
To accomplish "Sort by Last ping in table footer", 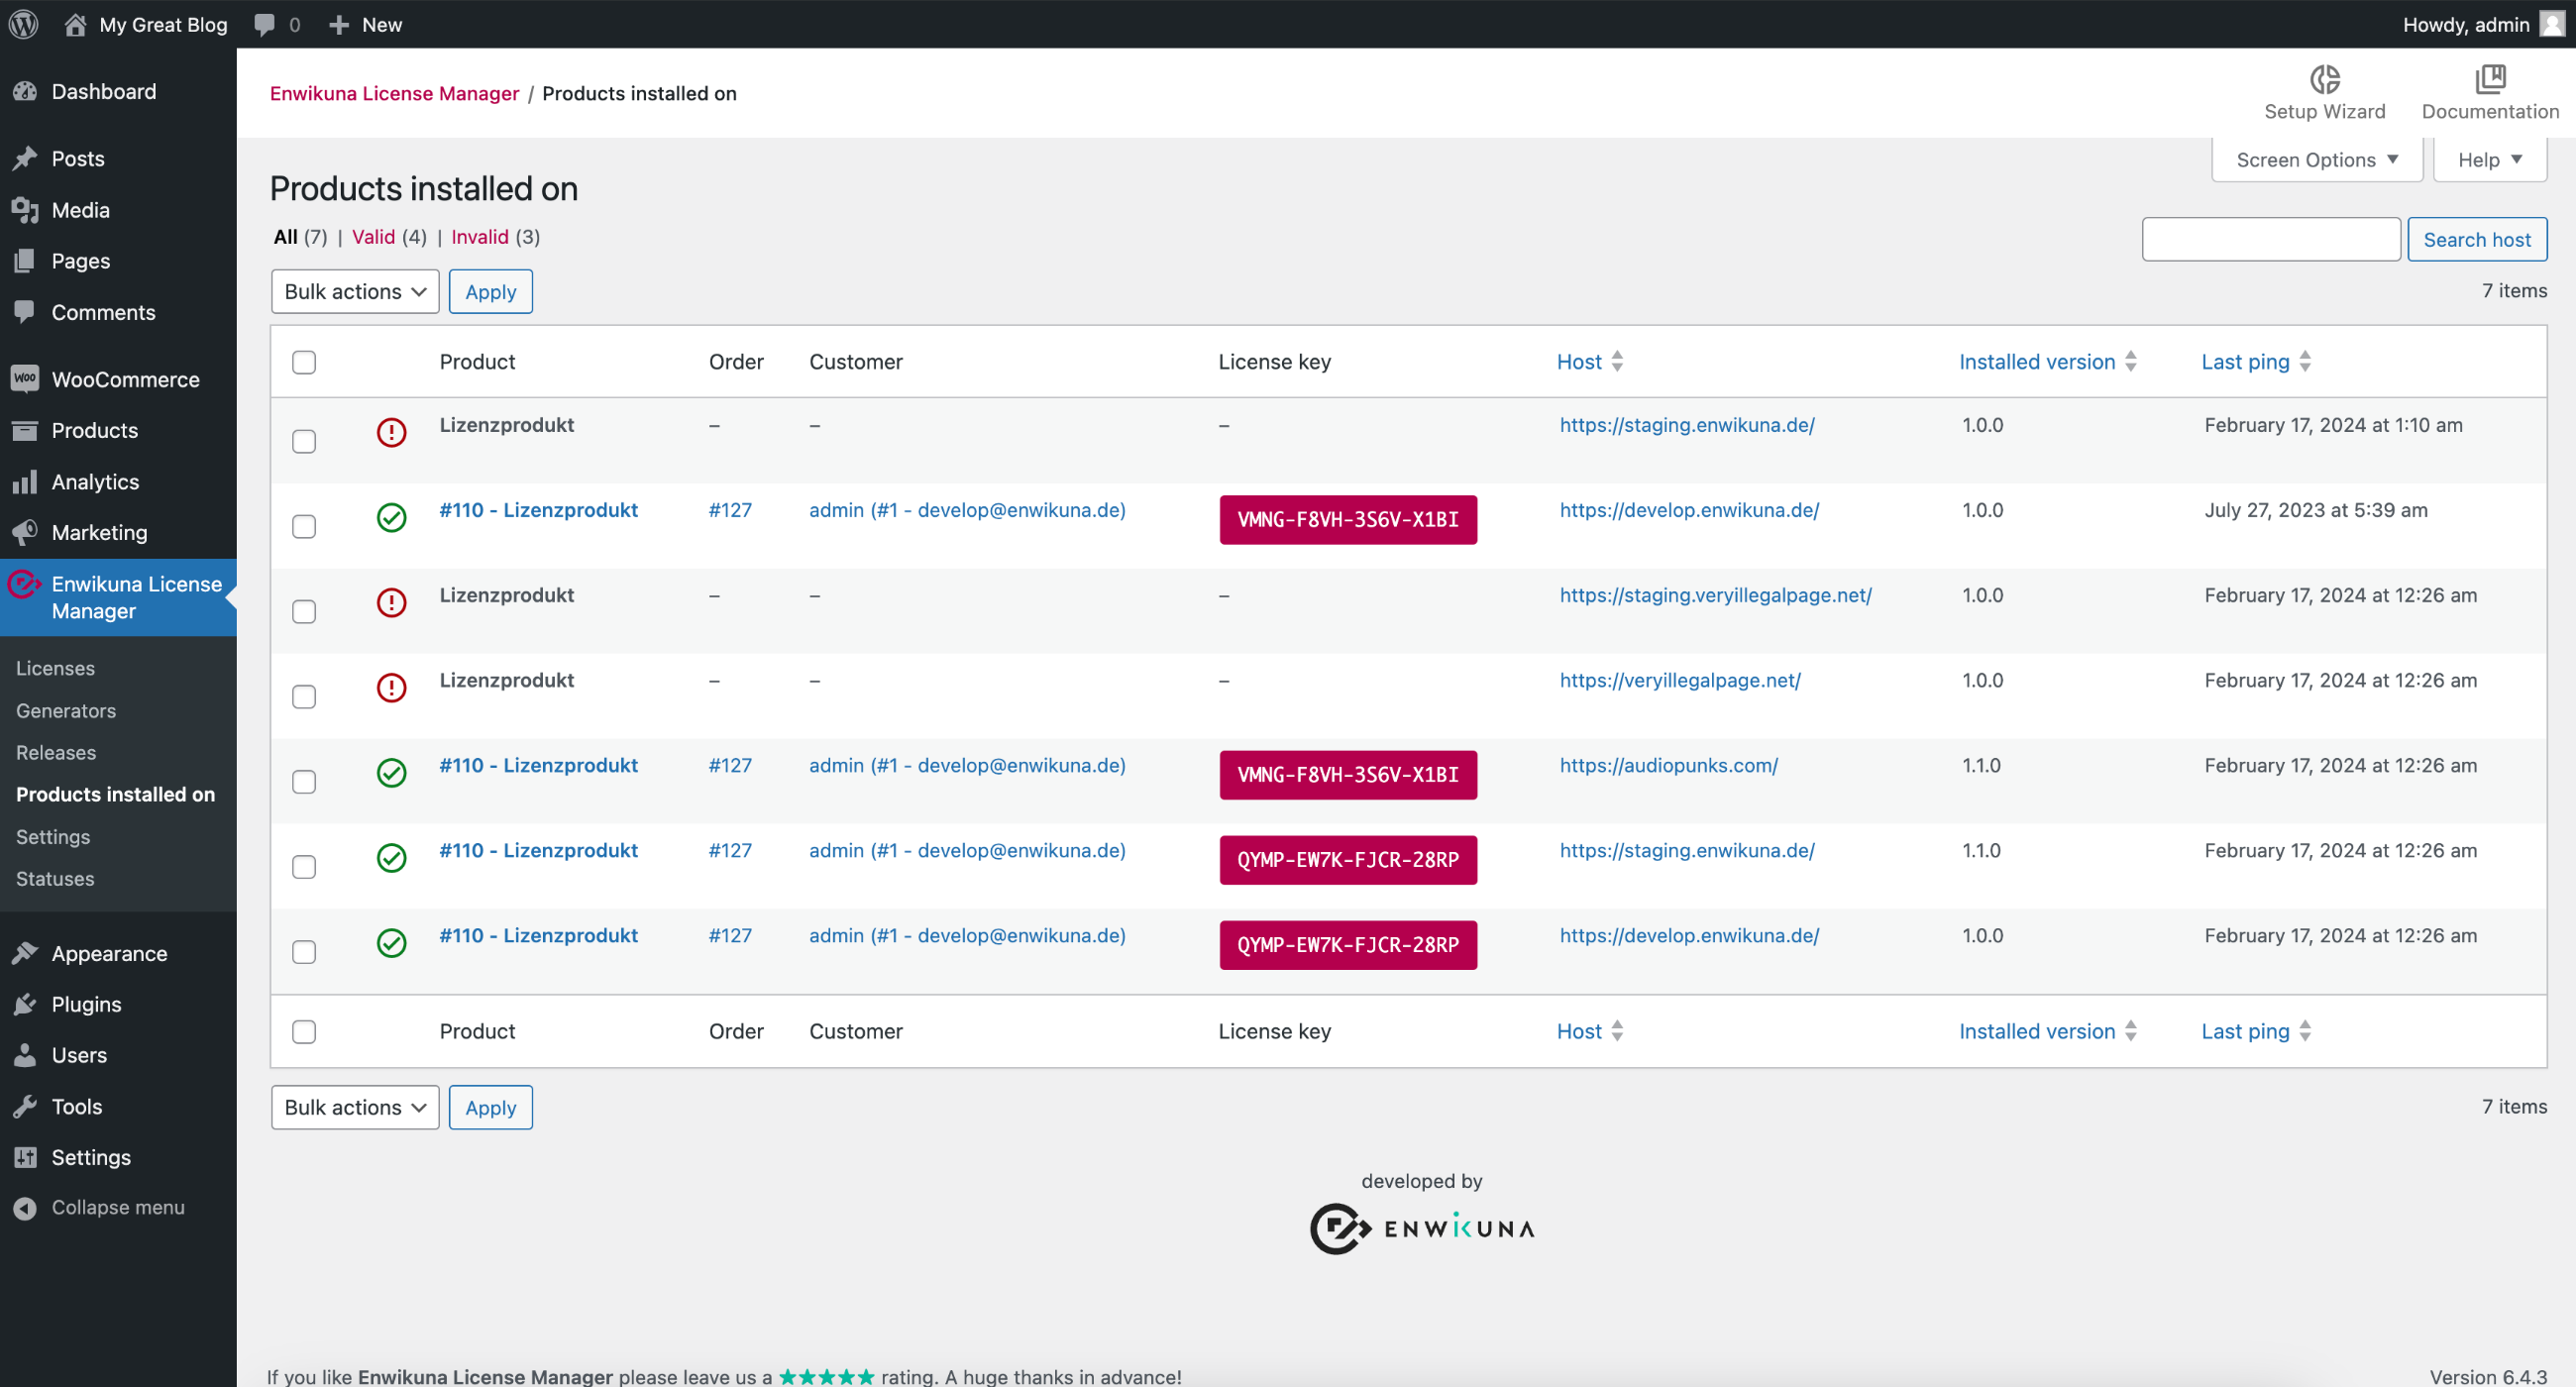I will click(2256, 1031).
